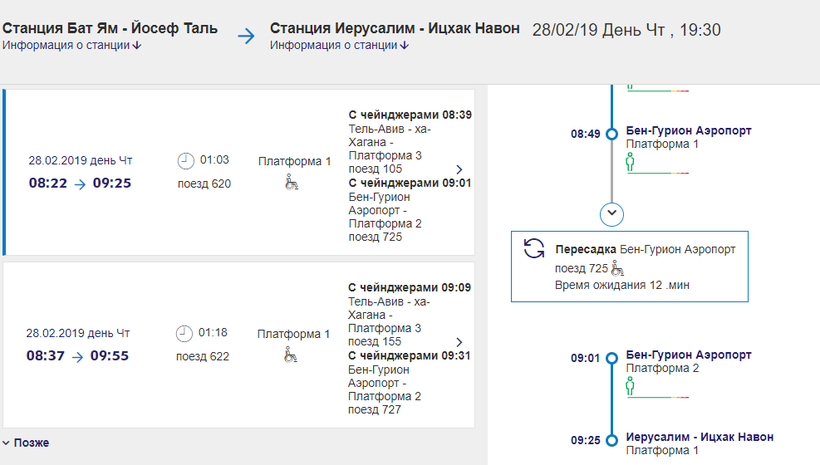Screen dimensions: 820x465
Task: Expand hidden stops with the circle chevron
Action: click(612, 213)
